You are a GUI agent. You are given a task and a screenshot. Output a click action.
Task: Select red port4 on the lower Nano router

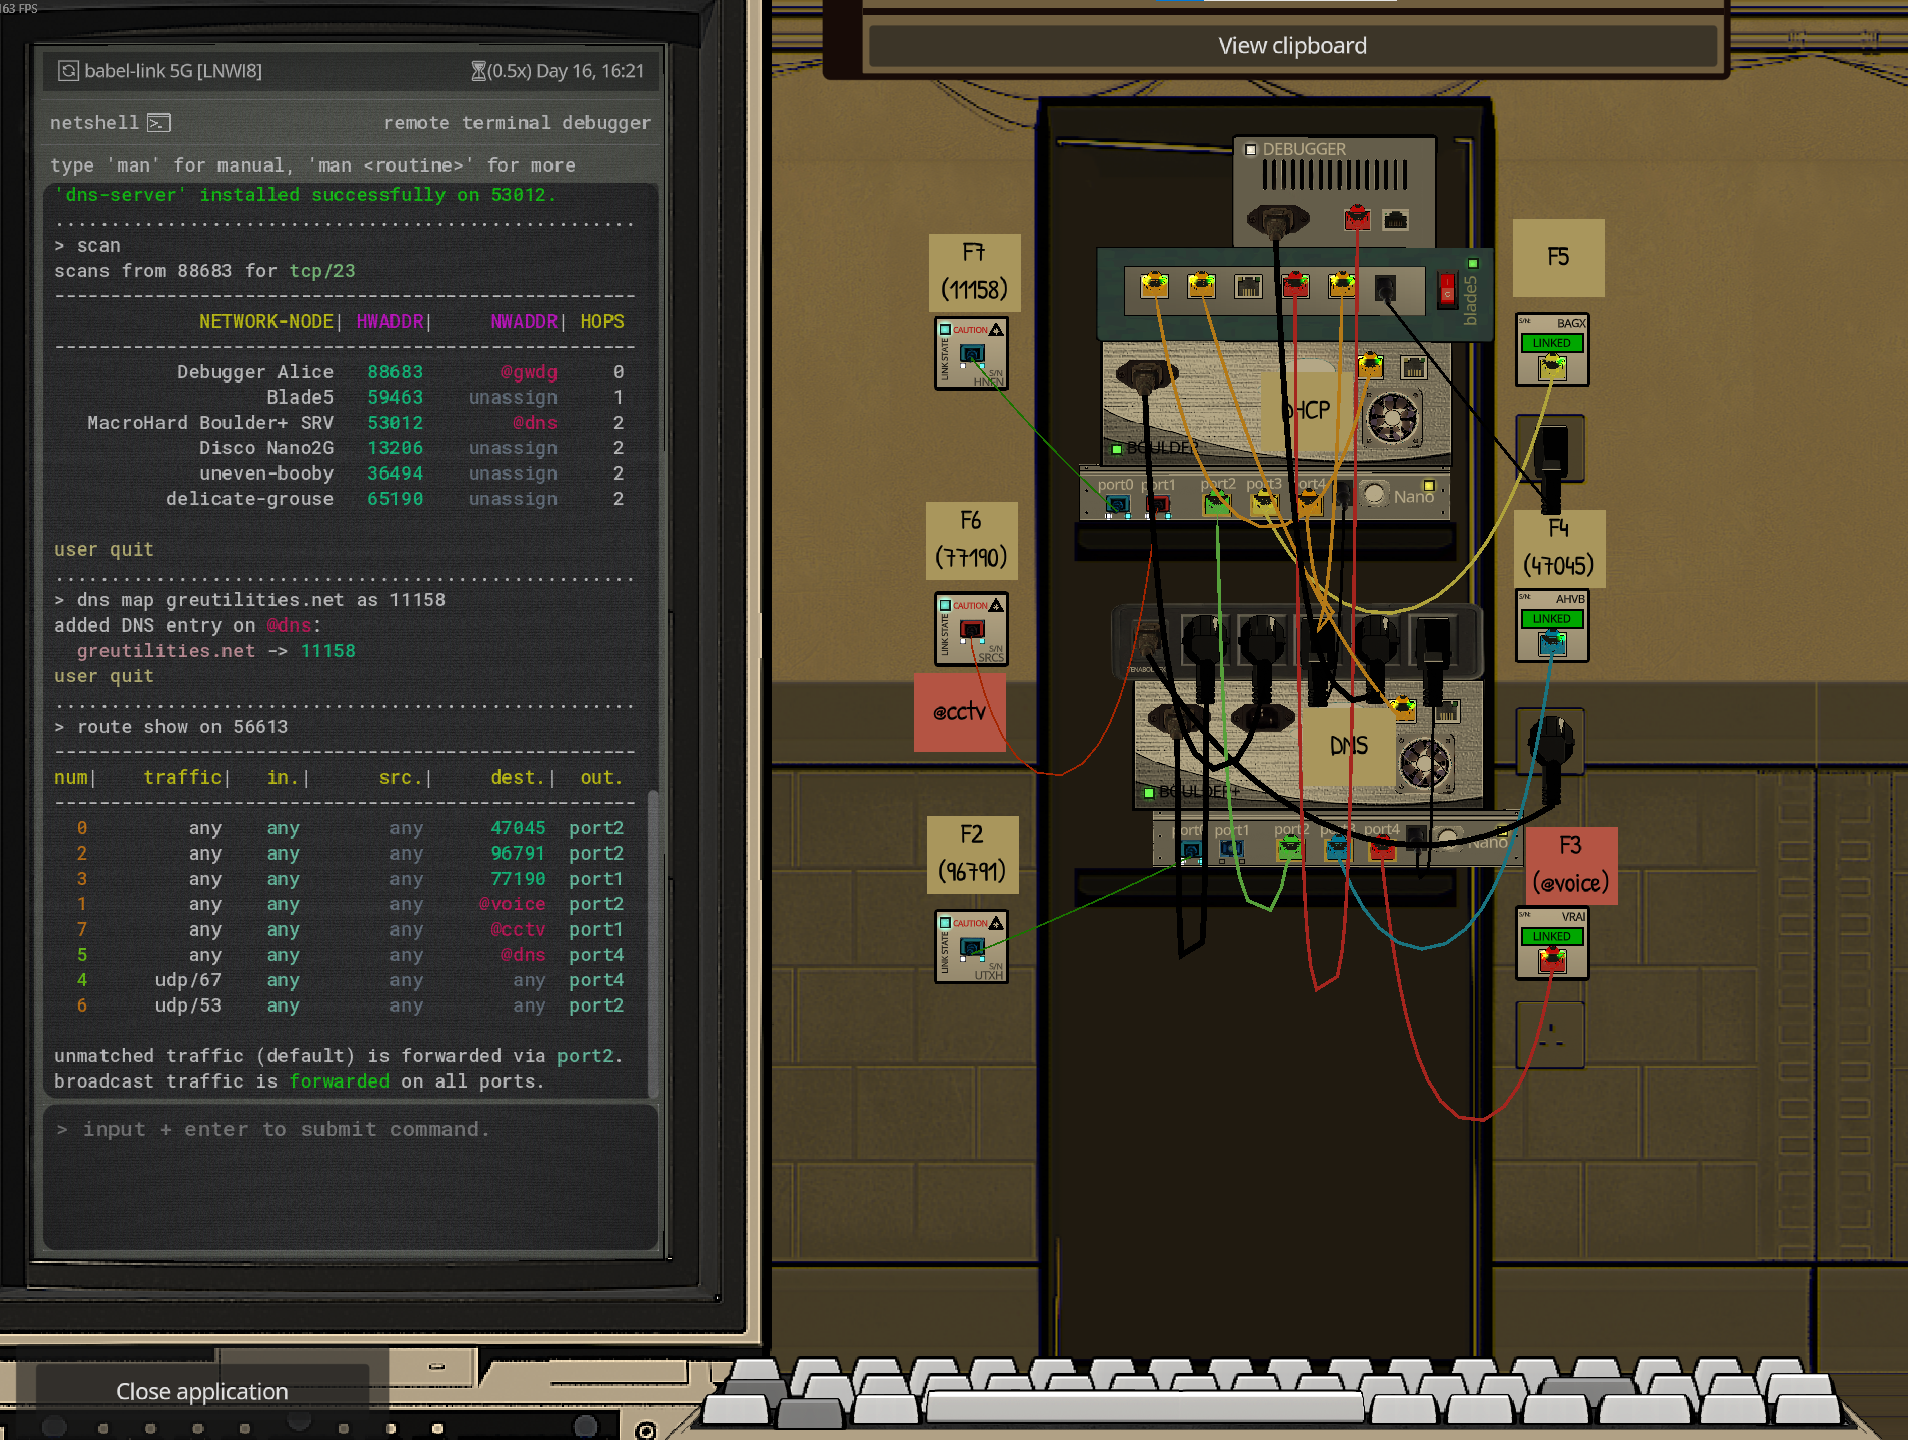point(1382,849)
